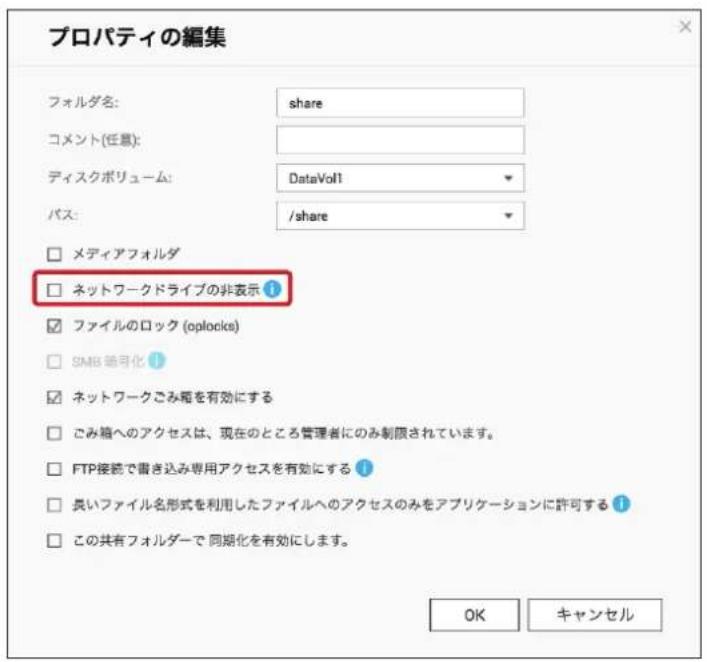
Task: Click info icon beside ネットワークドライブの非表示
Action: point(272,289)
